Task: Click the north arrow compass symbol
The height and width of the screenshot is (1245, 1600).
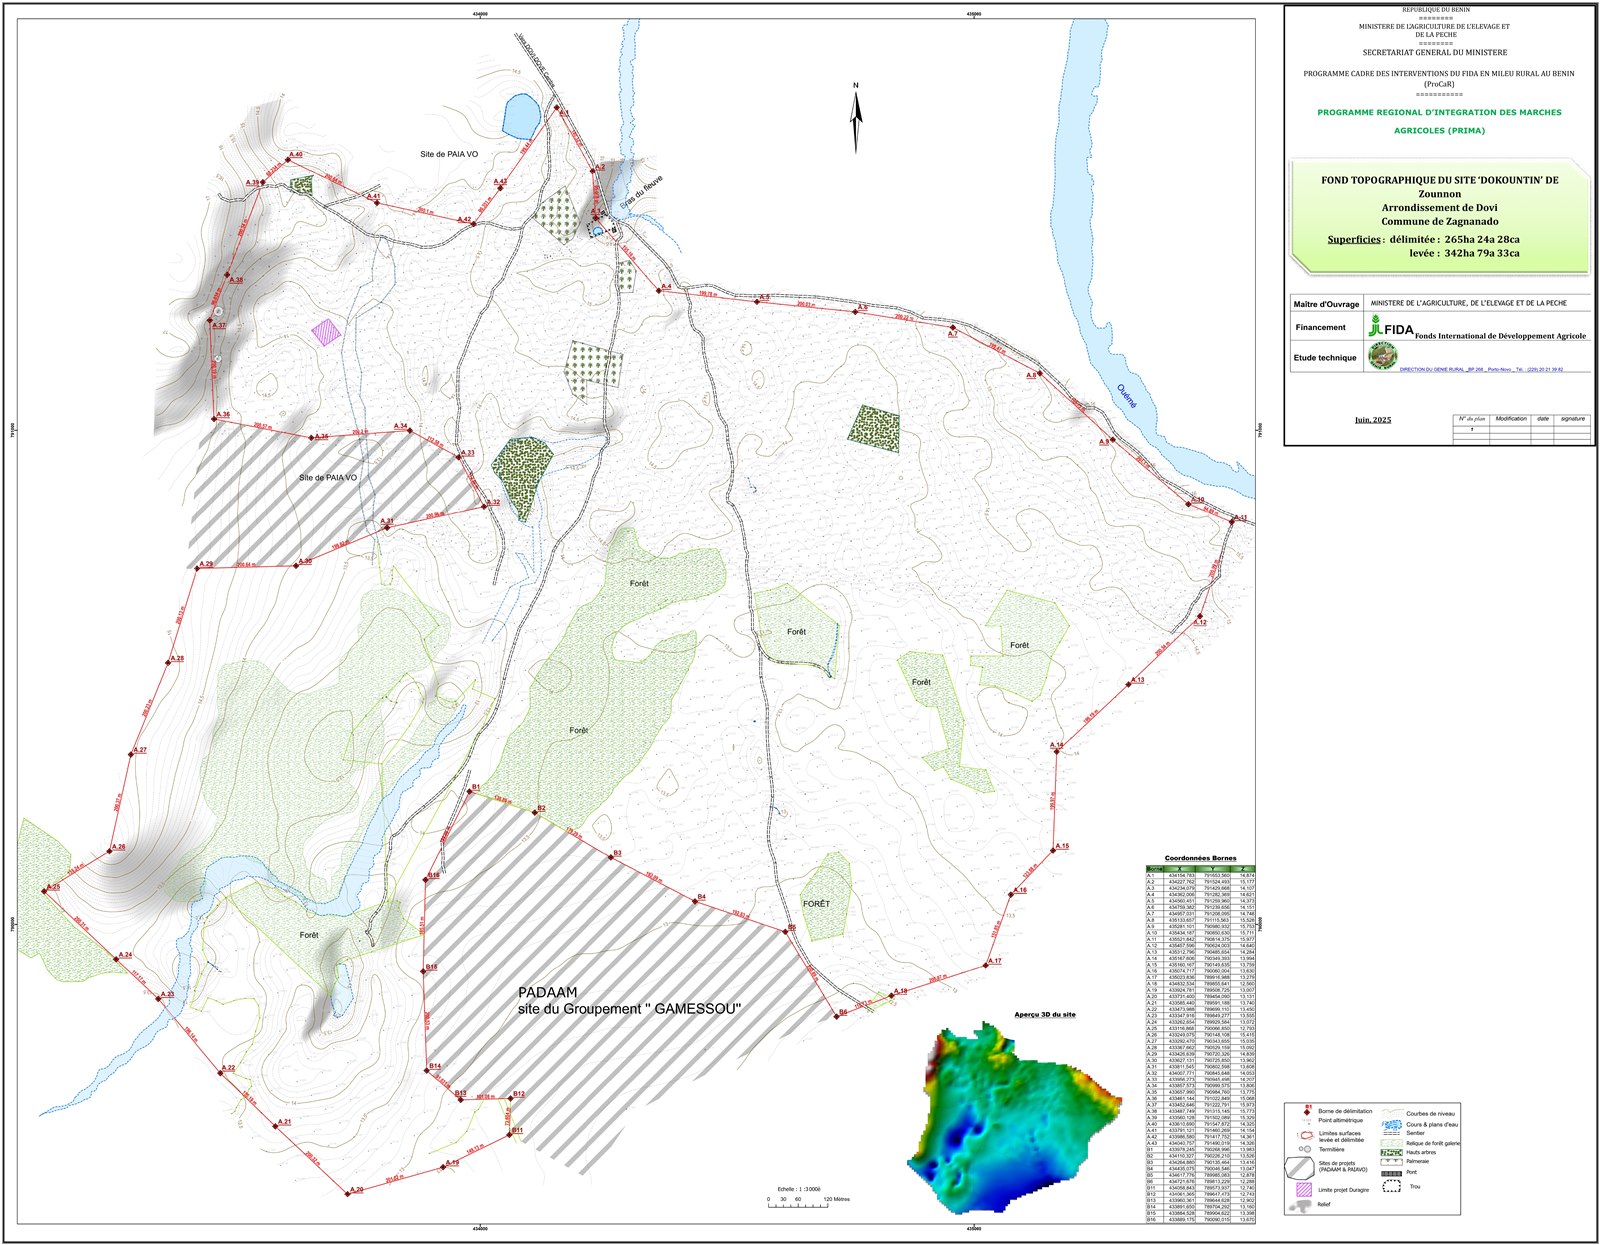Action: coord(856,118)
